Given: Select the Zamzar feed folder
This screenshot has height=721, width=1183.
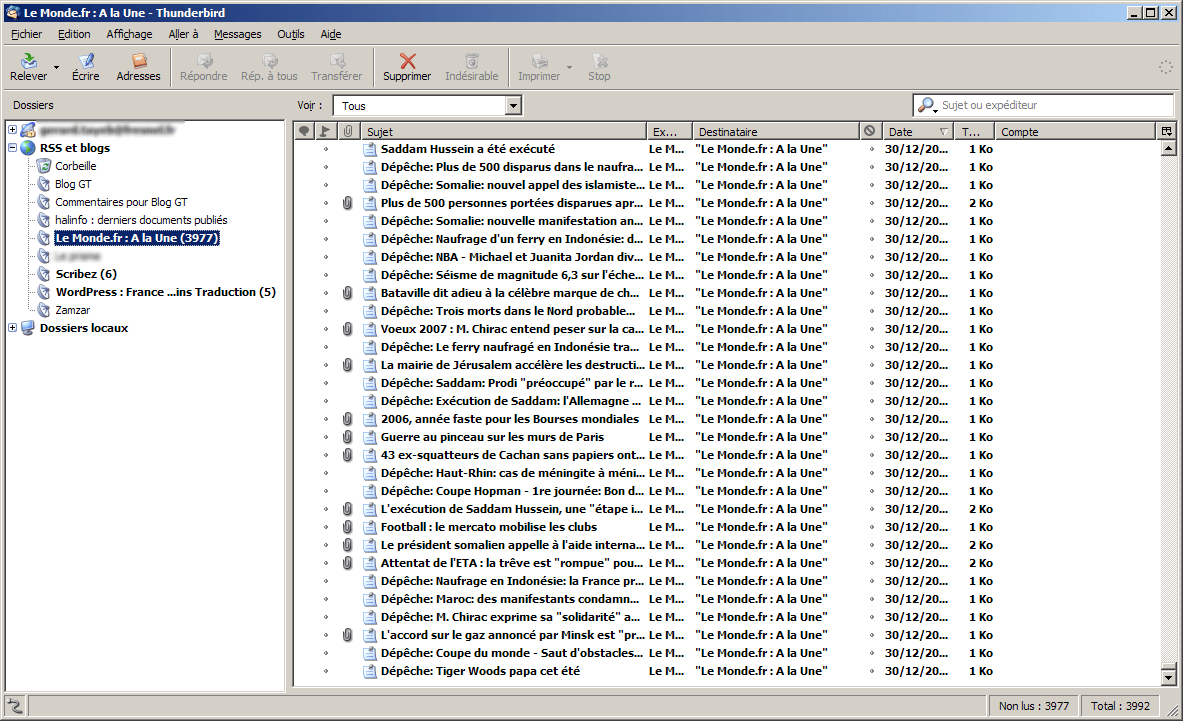Looking at the screenshot, I should point(72,310).
